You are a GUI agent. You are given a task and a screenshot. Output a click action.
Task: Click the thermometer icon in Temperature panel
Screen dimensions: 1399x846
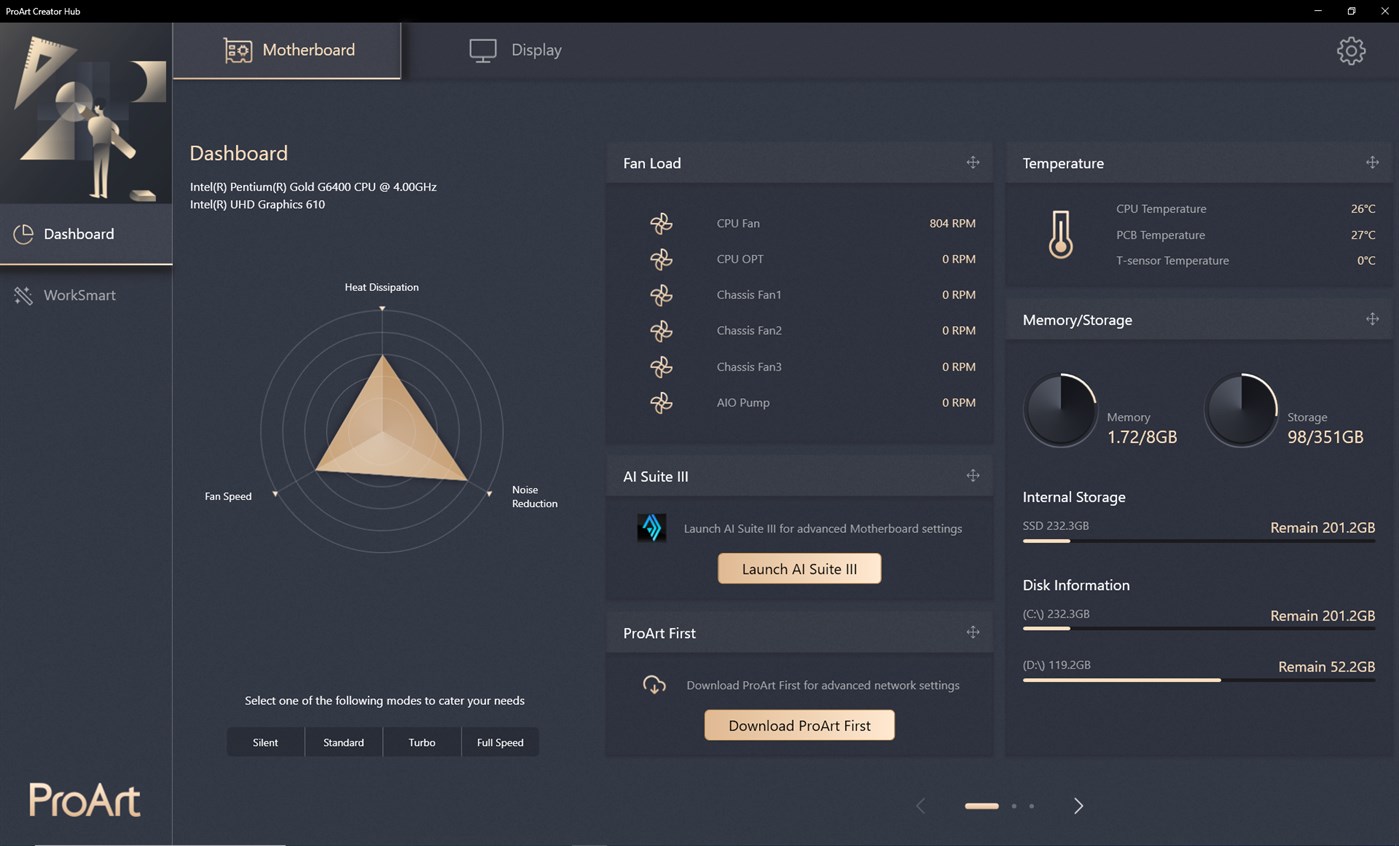click(x=1060, y=235)
